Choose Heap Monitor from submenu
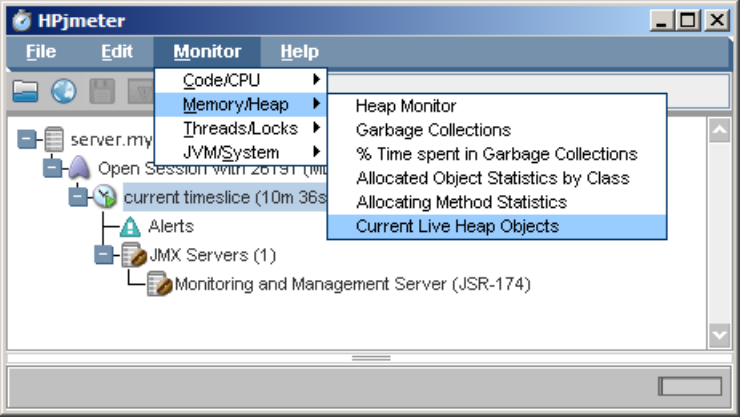The height and width of the screenshot is (417, 740). pyautogui.click(x=497, y=106)
